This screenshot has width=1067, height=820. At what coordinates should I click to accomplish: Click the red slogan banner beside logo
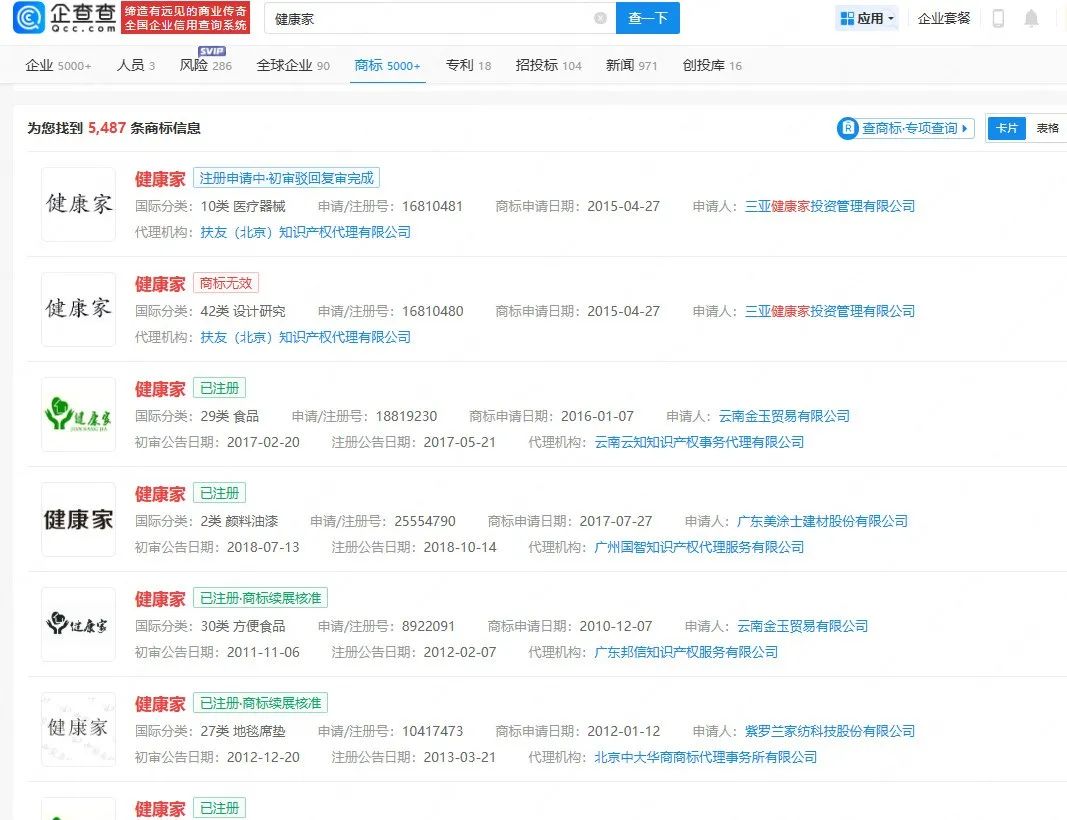click(x=186, y=18)
